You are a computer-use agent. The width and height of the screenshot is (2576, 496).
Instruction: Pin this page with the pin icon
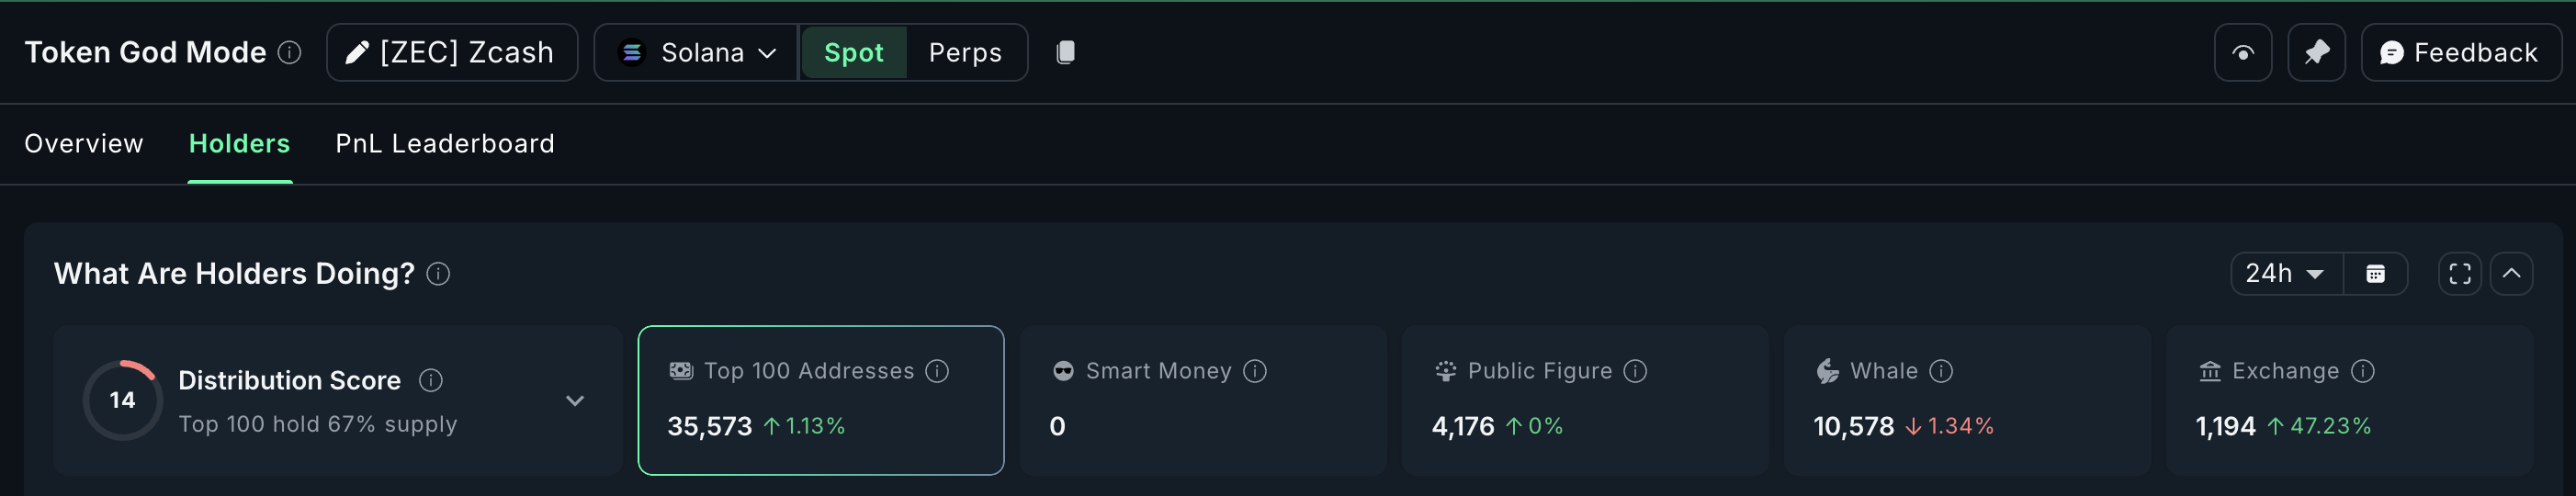(2316, 53)
